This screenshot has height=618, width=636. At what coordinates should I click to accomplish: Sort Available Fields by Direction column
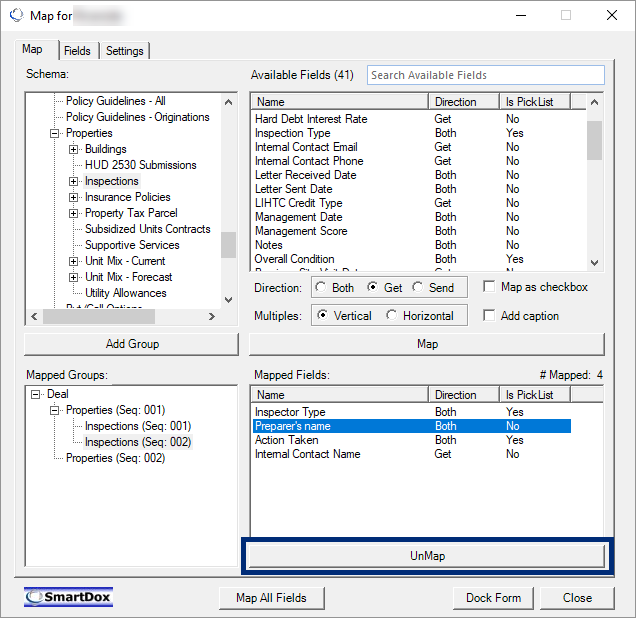[x=464, y=102]
